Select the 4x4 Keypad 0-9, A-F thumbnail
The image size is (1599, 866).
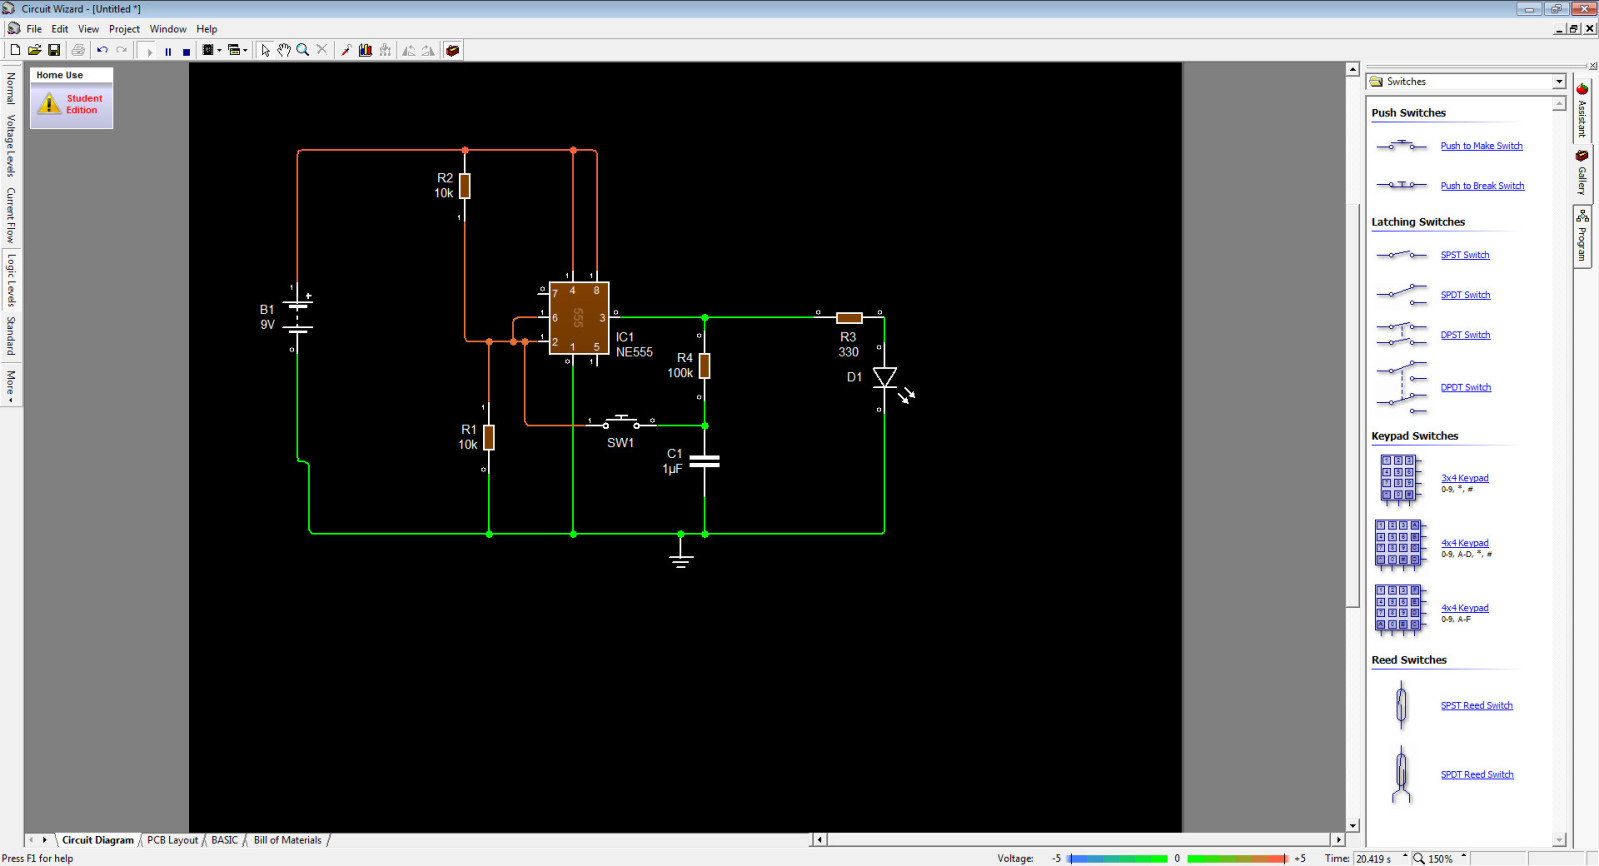tap(1399, 610)
